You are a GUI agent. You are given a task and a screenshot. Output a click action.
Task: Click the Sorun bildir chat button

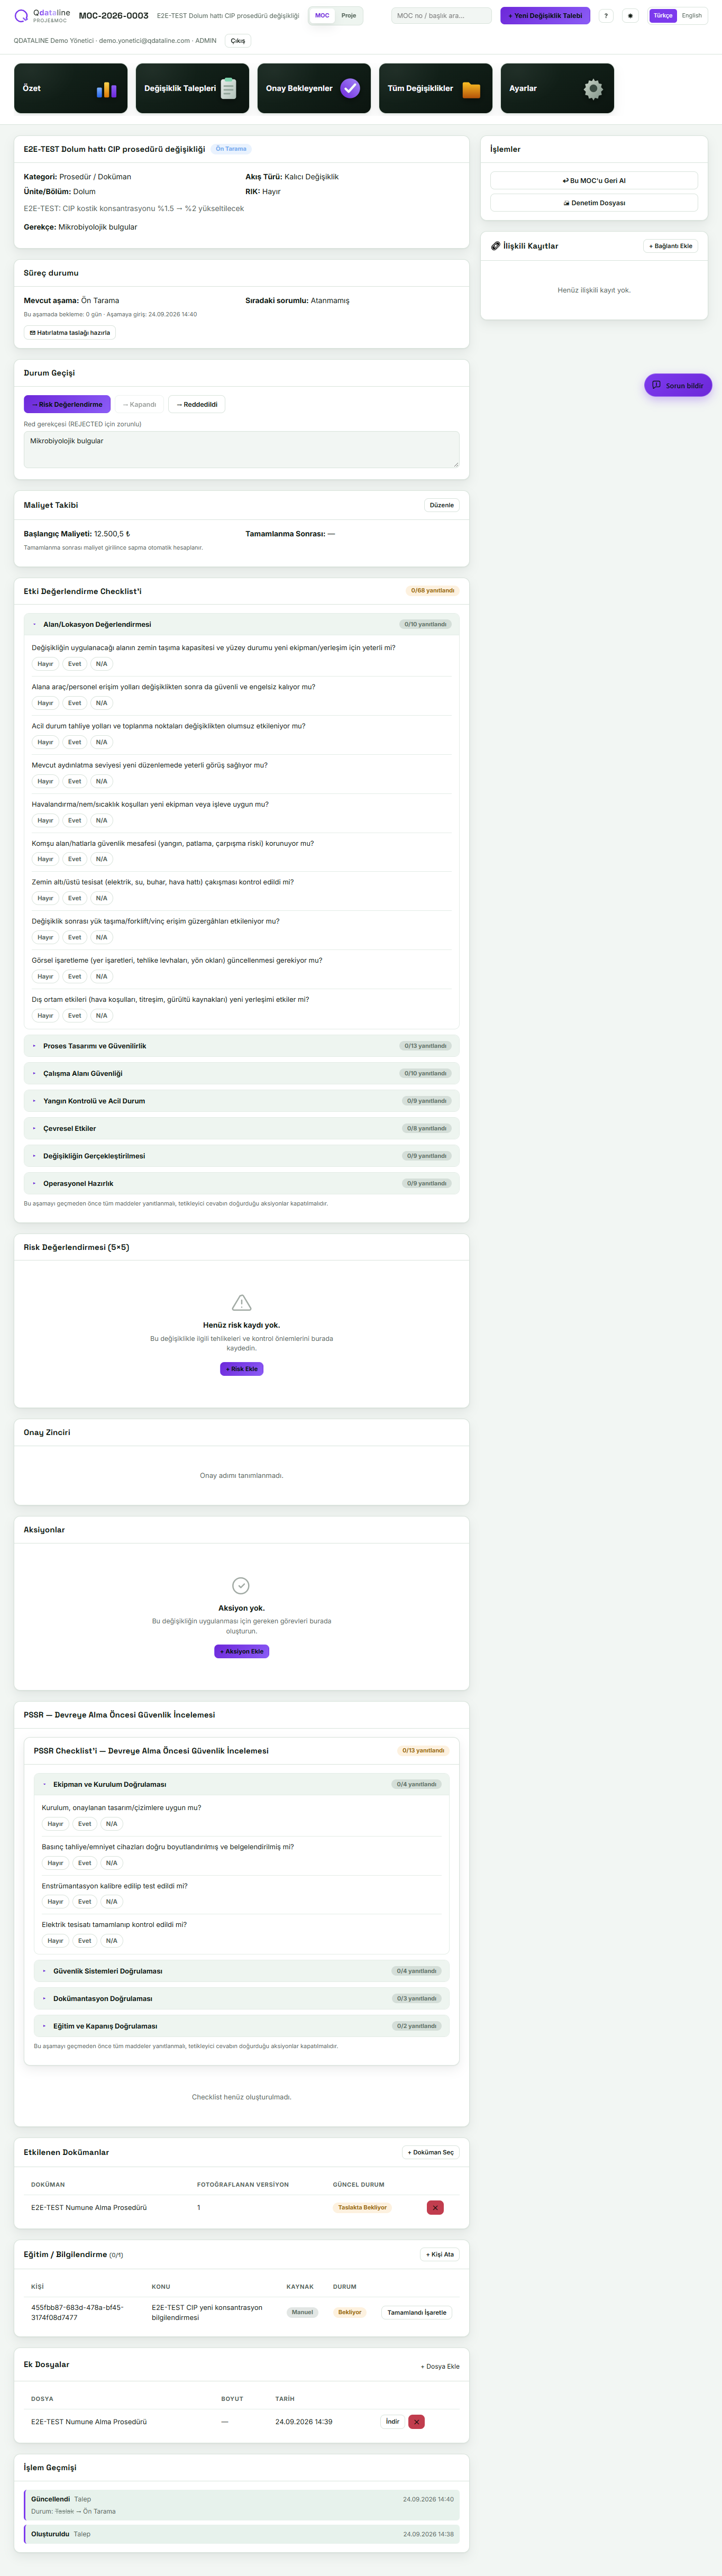click(678, 385)
